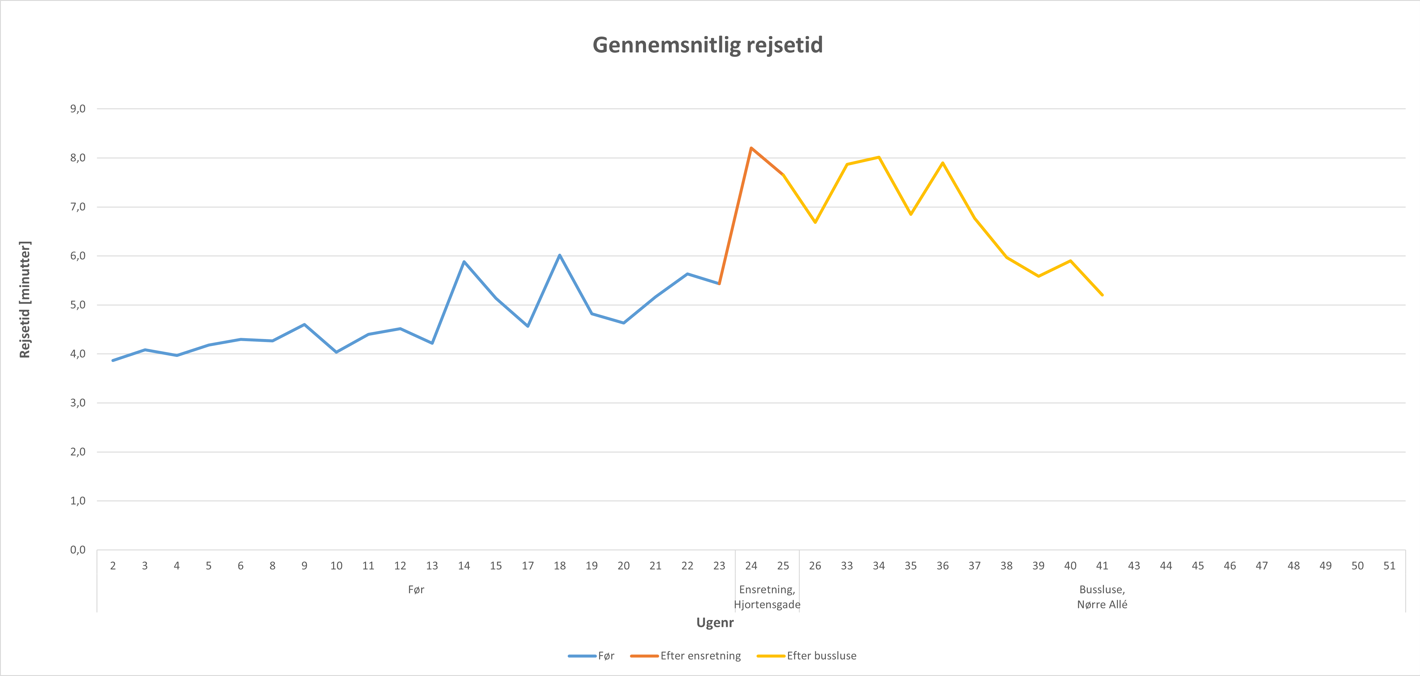Screen dimensions: 1420x676
Task: Click the 9,0 value on the vertical axis
Action: (x=76, y=109)
